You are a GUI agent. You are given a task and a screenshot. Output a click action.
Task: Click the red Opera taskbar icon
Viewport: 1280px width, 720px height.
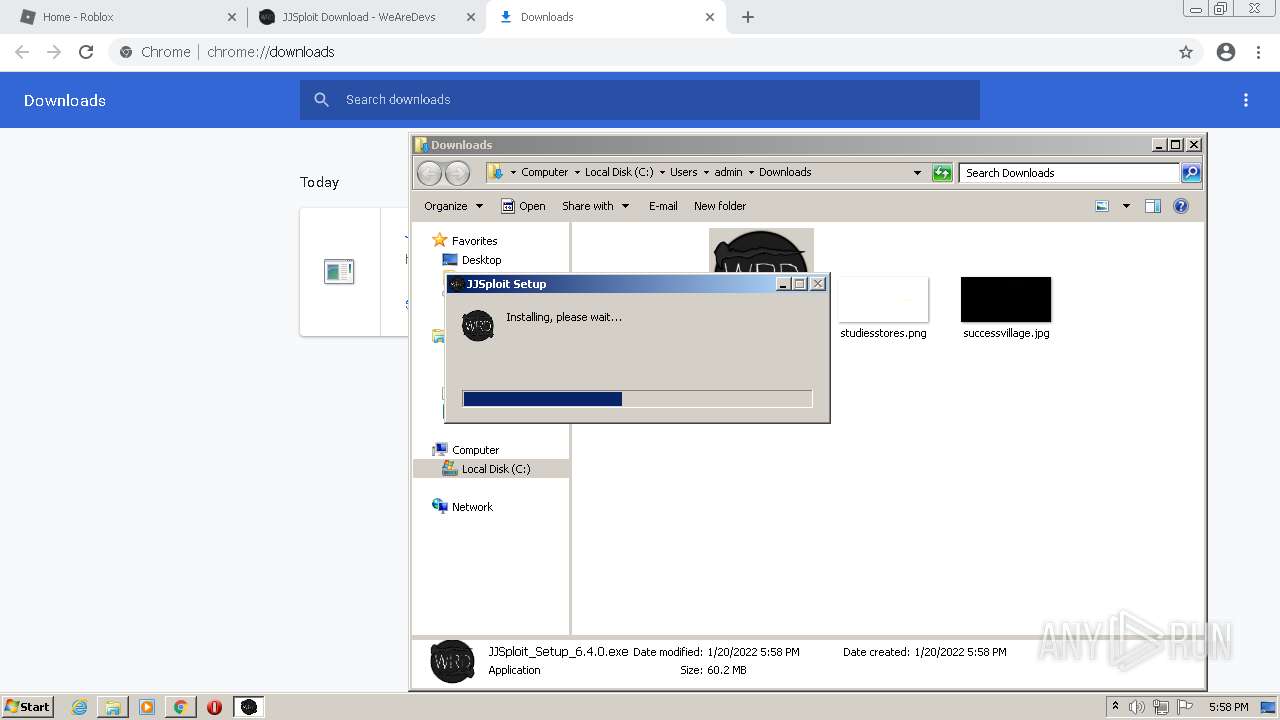pos(214,707)
